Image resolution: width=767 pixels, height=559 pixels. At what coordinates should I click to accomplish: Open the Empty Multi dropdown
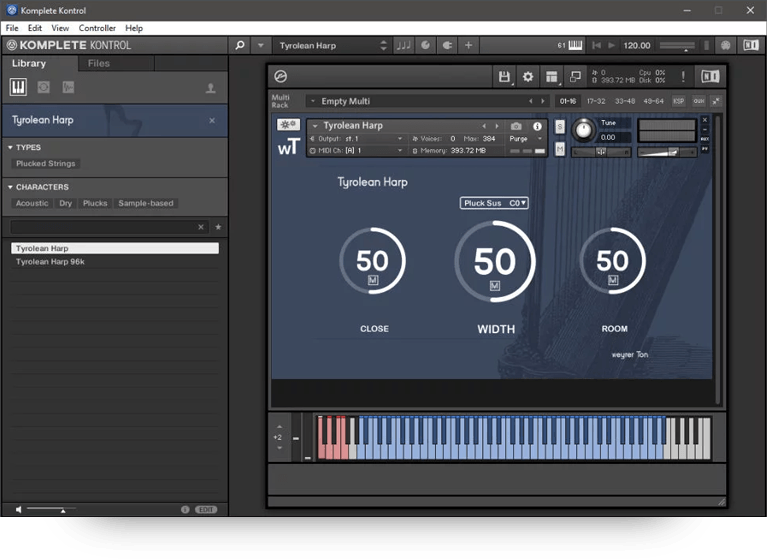point(313,101)
